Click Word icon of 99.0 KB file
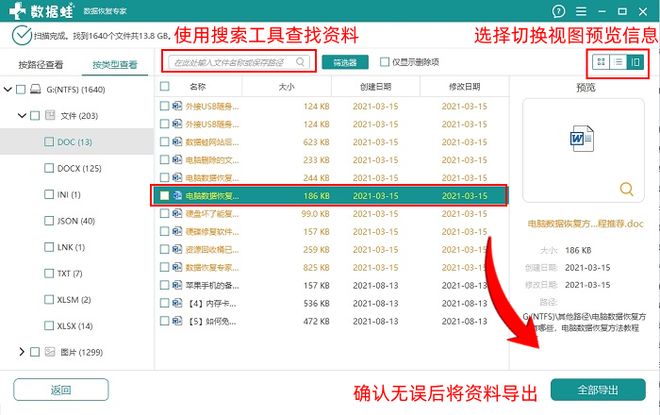Screen dimensions: 660x415 click(x=177, y=213)
